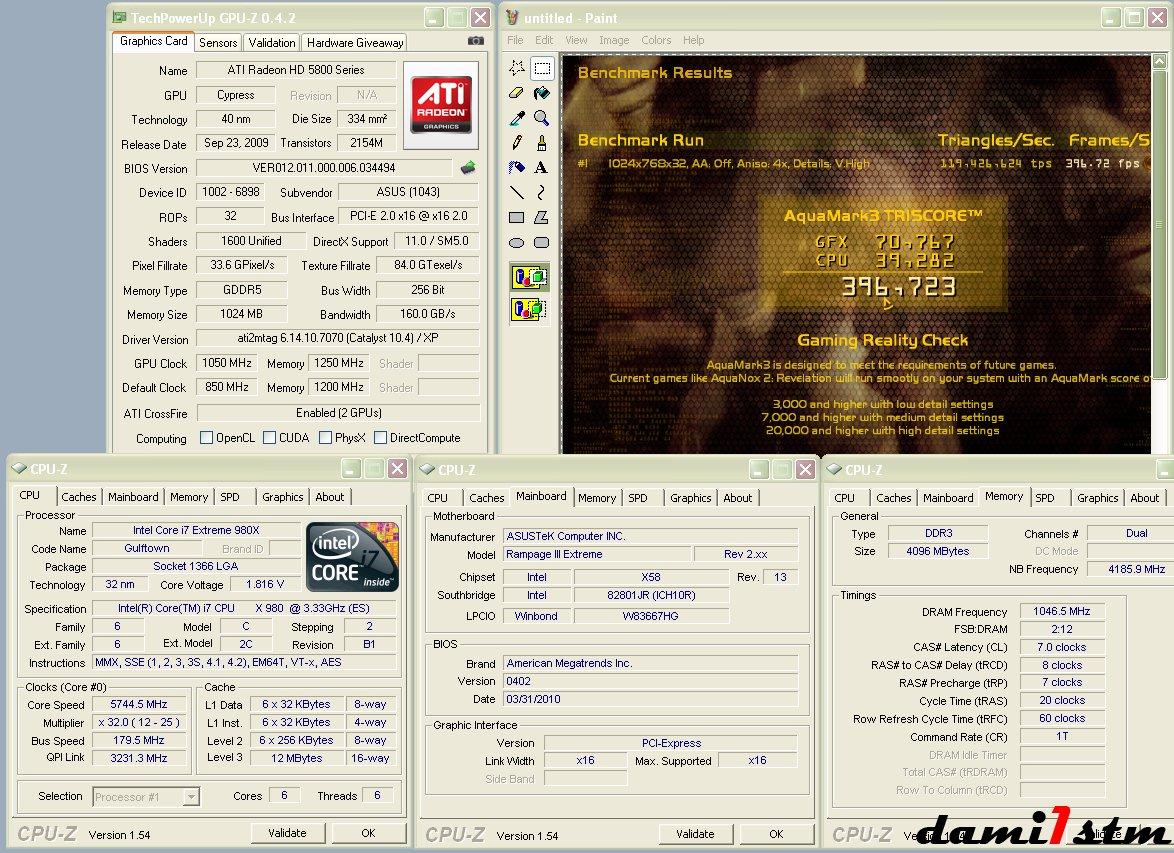Open the Help menu in Paint
The image size is (1174, 853).
click(693, 40)
